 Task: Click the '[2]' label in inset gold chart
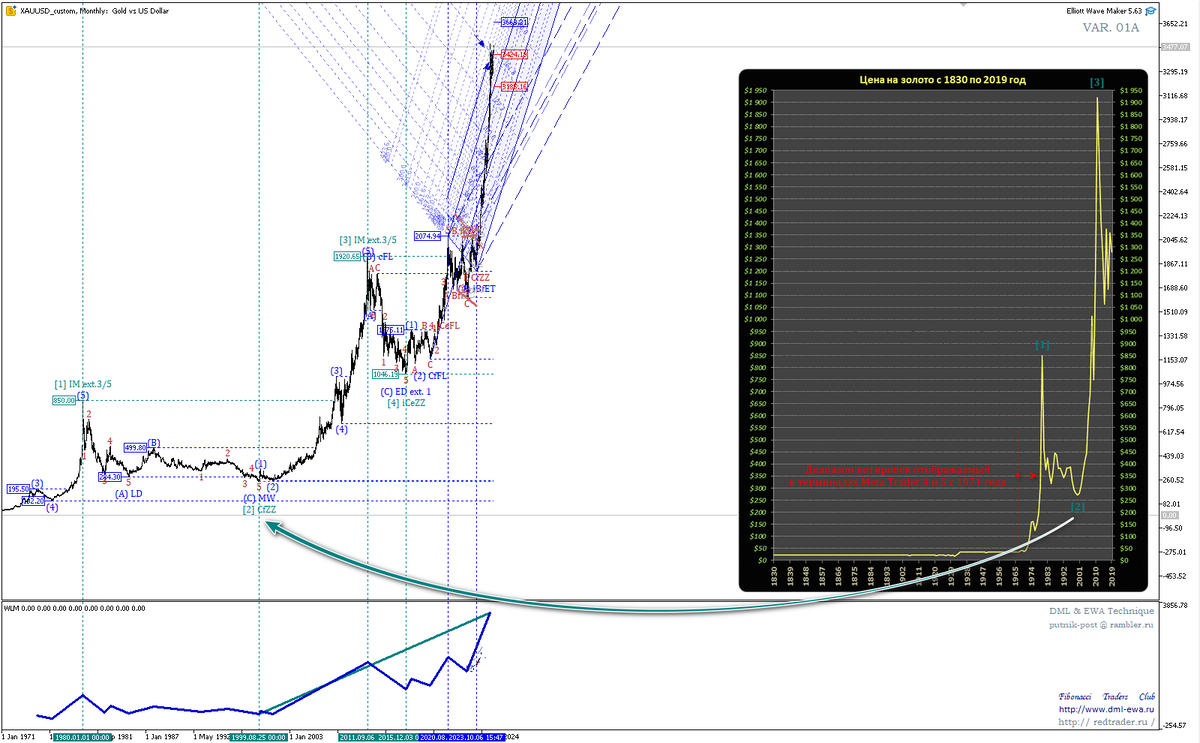pyautogui.click(x=1078, y=507)
